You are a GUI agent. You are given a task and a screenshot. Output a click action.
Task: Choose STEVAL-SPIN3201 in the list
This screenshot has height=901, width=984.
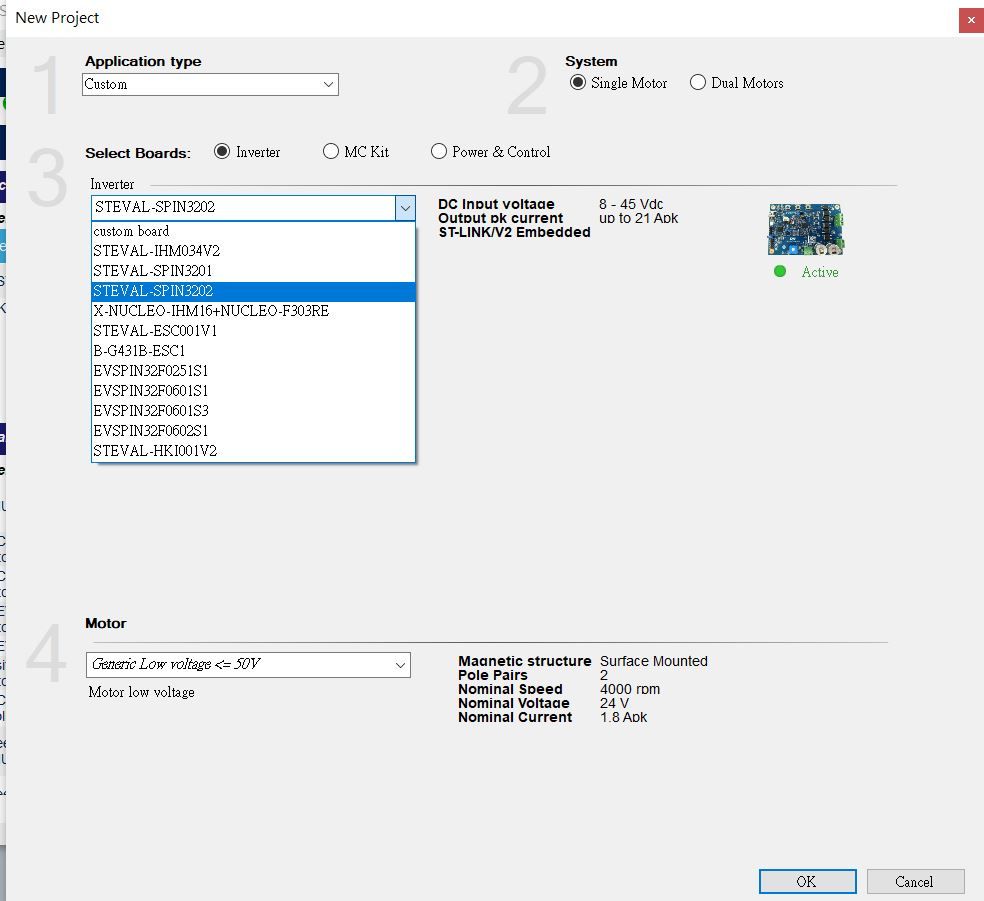(254, 271)
